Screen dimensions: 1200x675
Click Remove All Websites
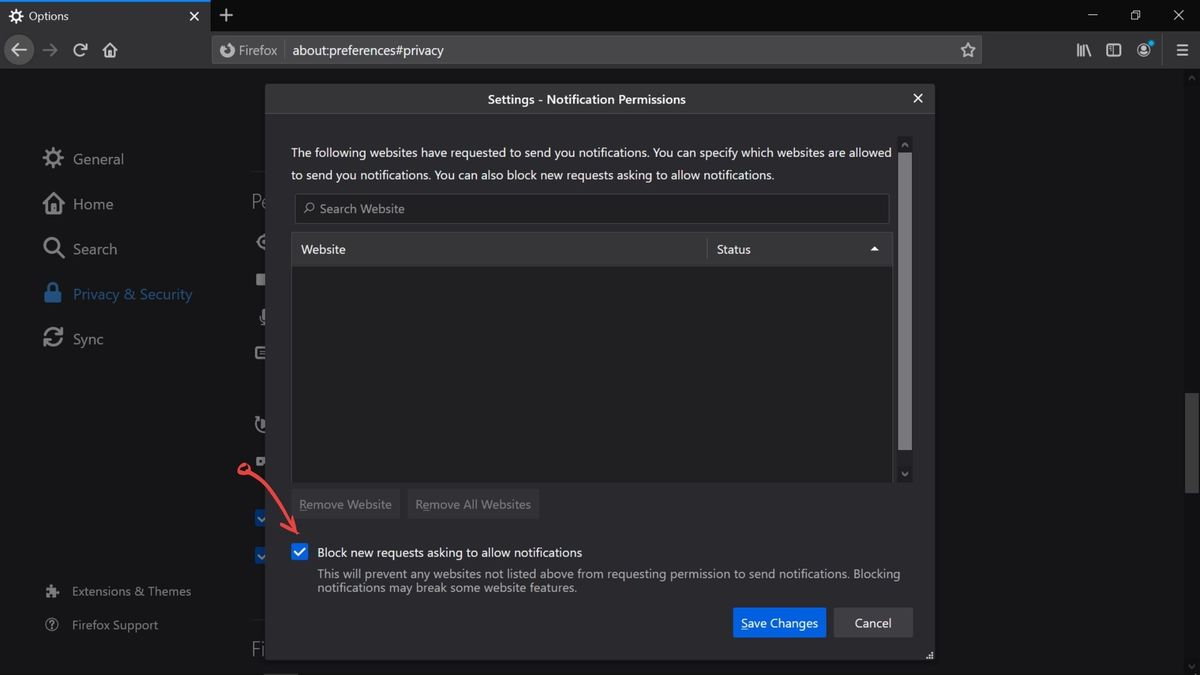tap(472, 504)
